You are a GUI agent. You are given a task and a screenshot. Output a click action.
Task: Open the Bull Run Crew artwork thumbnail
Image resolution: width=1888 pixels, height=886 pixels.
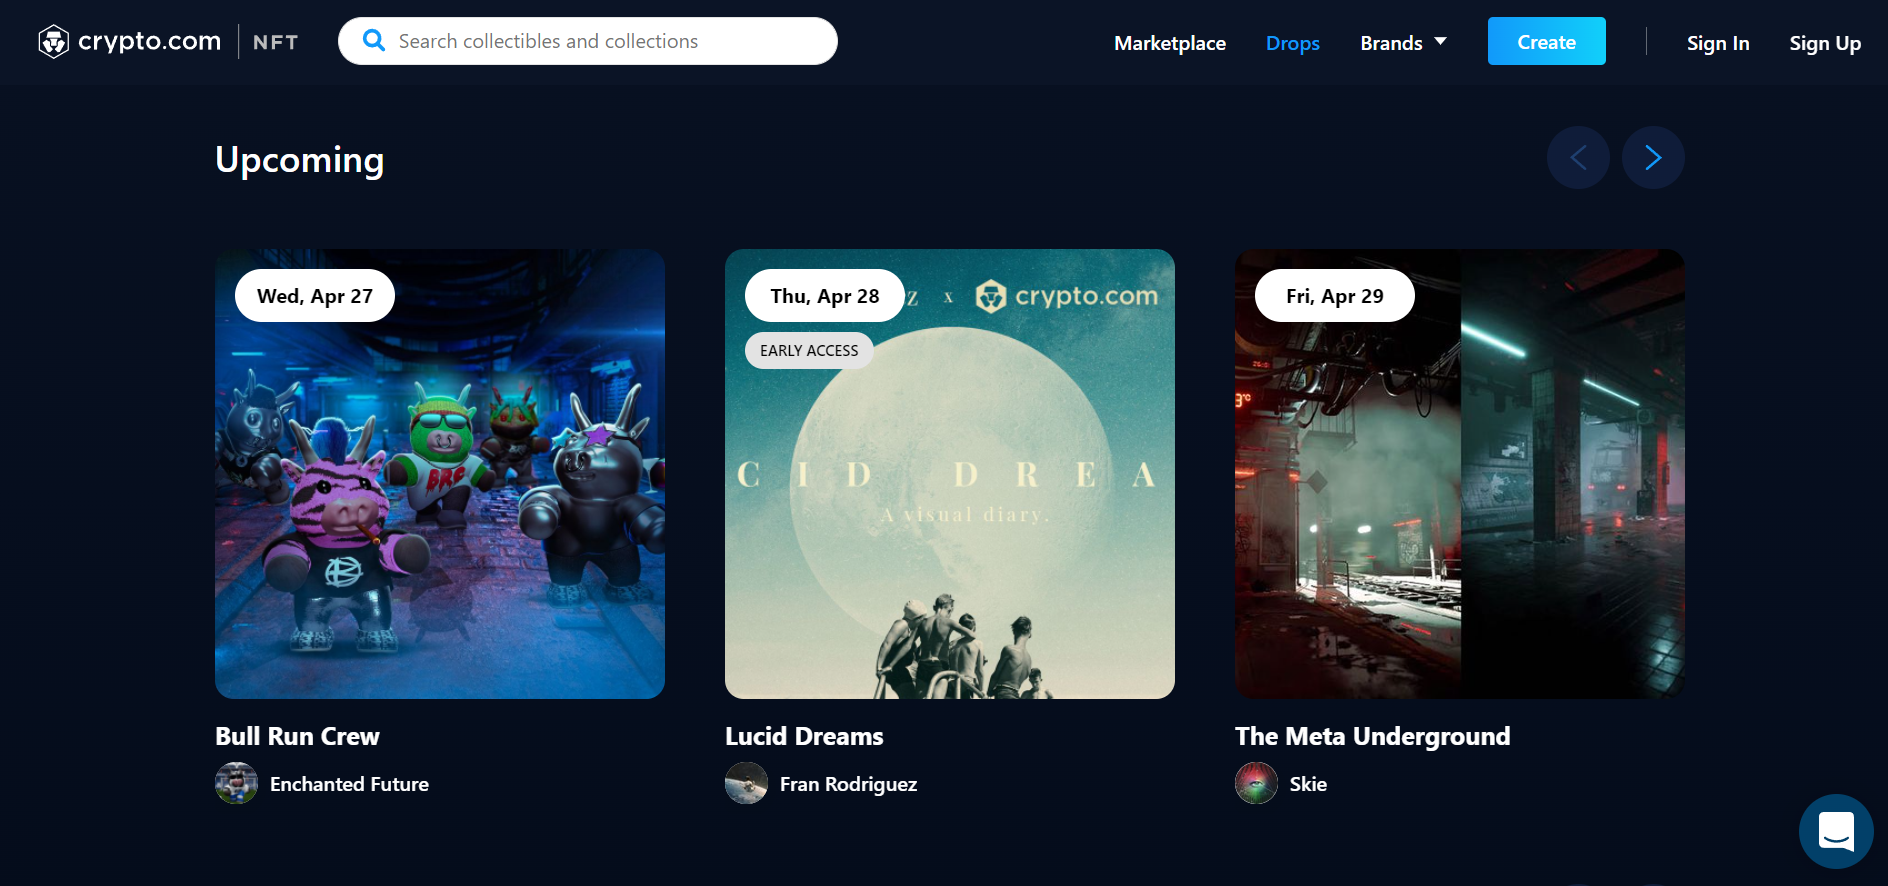[x=440, y=474]
